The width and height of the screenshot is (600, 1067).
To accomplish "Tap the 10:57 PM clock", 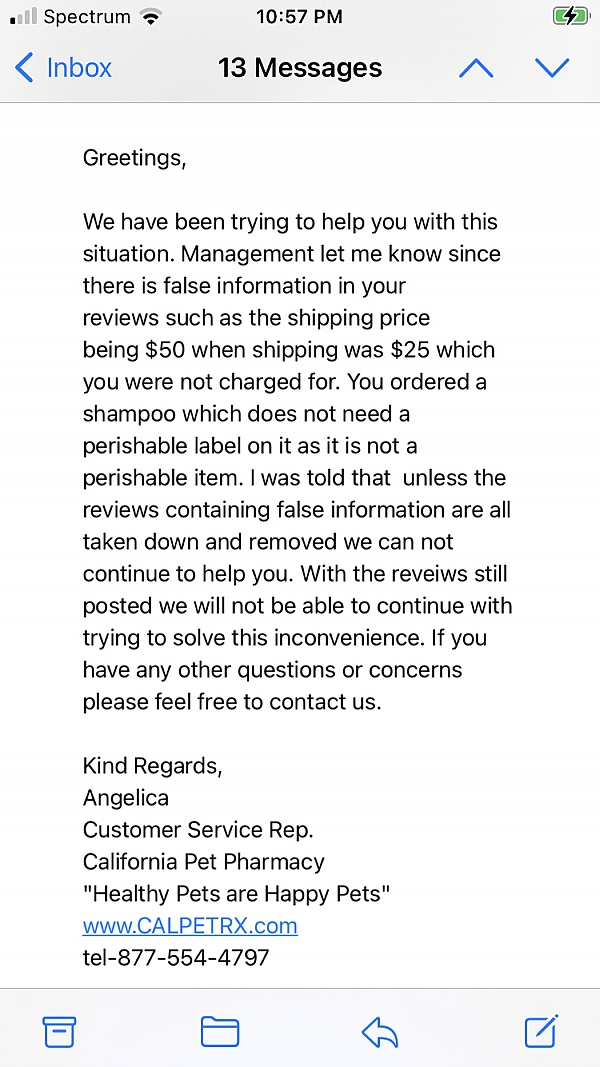I will [x=299, y=17].
